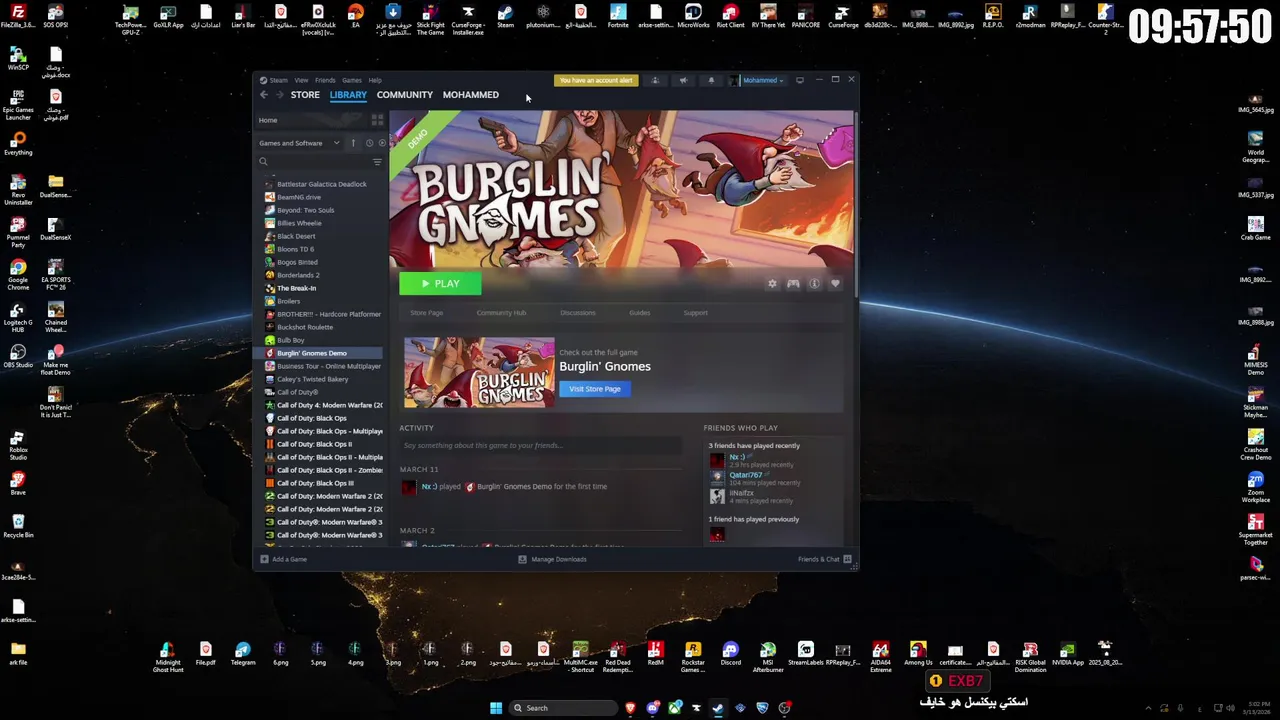
Task: Select Call of Duty: Black Ops III
Action: point(315,483)
